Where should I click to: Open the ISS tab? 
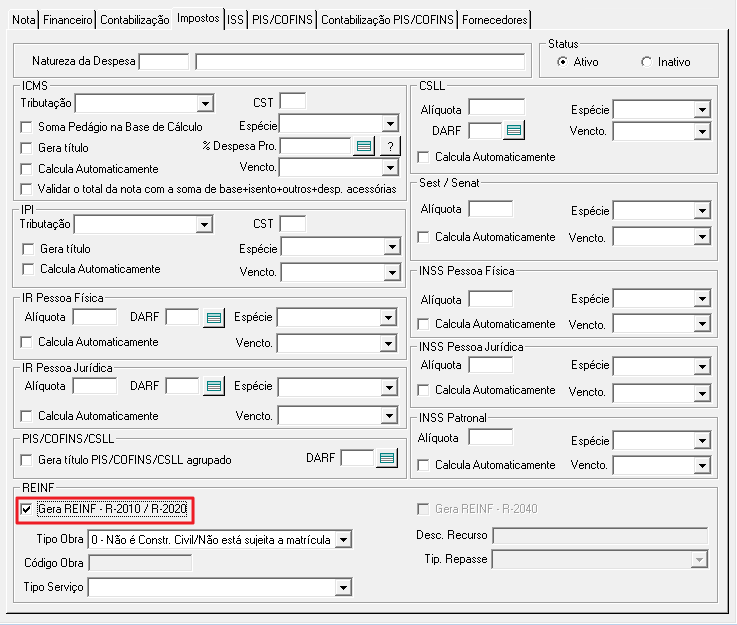click(235, 20)
